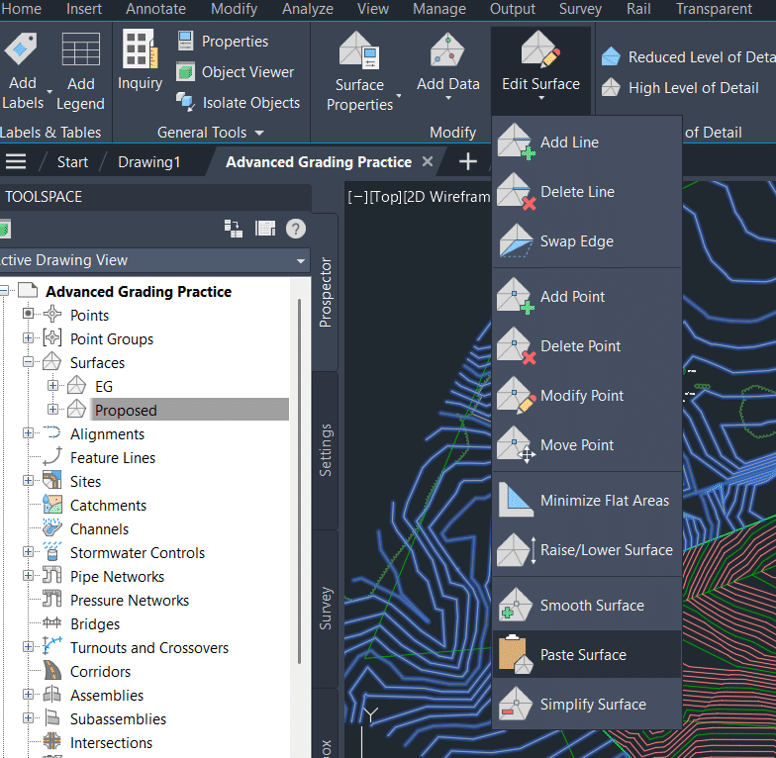Open the Inquiry tool icon
Image resolution: width=776 pixels, height=758 pixels.
(140, 48)
